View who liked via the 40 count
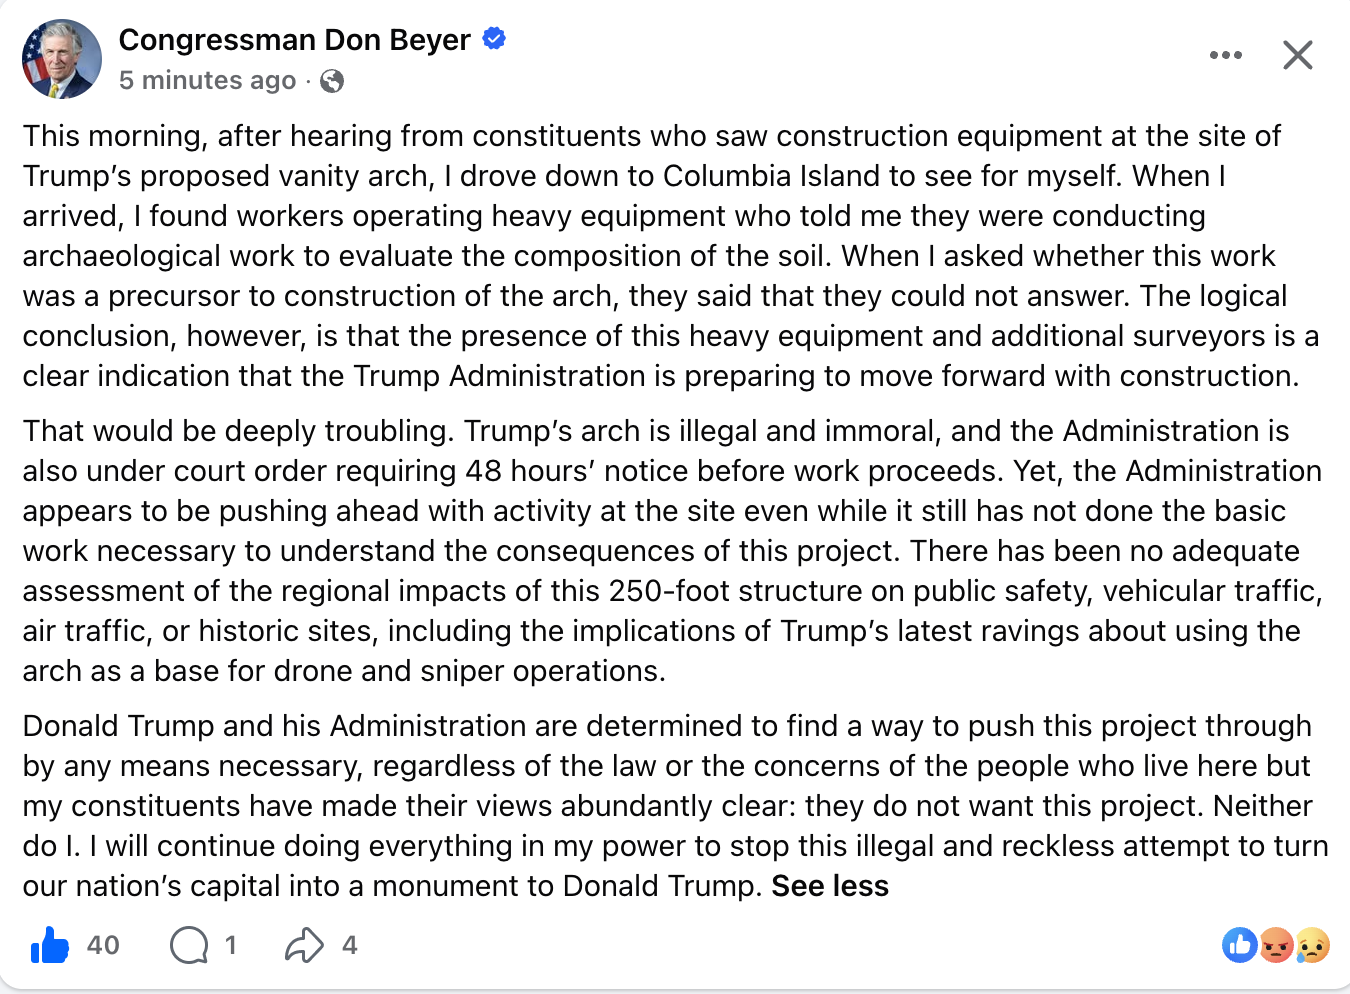The width and height of the screenshot is (1350, 994). (x=103, y=945)
